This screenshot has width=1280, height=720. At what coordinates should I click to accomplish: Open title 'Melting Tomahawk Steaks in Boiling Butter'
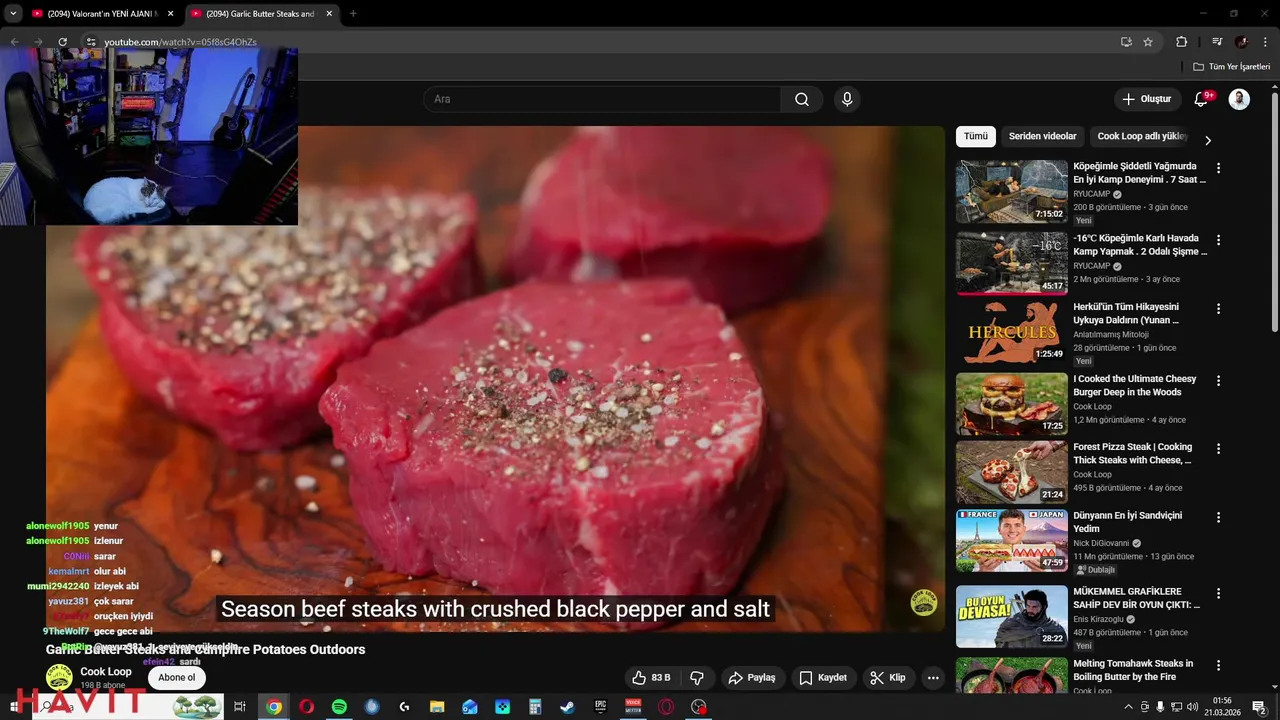tap(1133, 670)
